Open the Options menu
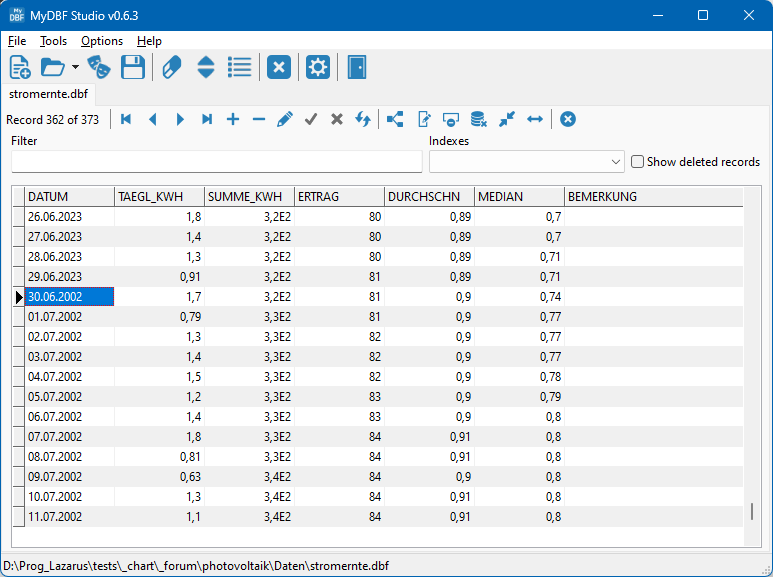The image size is (773, 577). (x=102, y=41)
